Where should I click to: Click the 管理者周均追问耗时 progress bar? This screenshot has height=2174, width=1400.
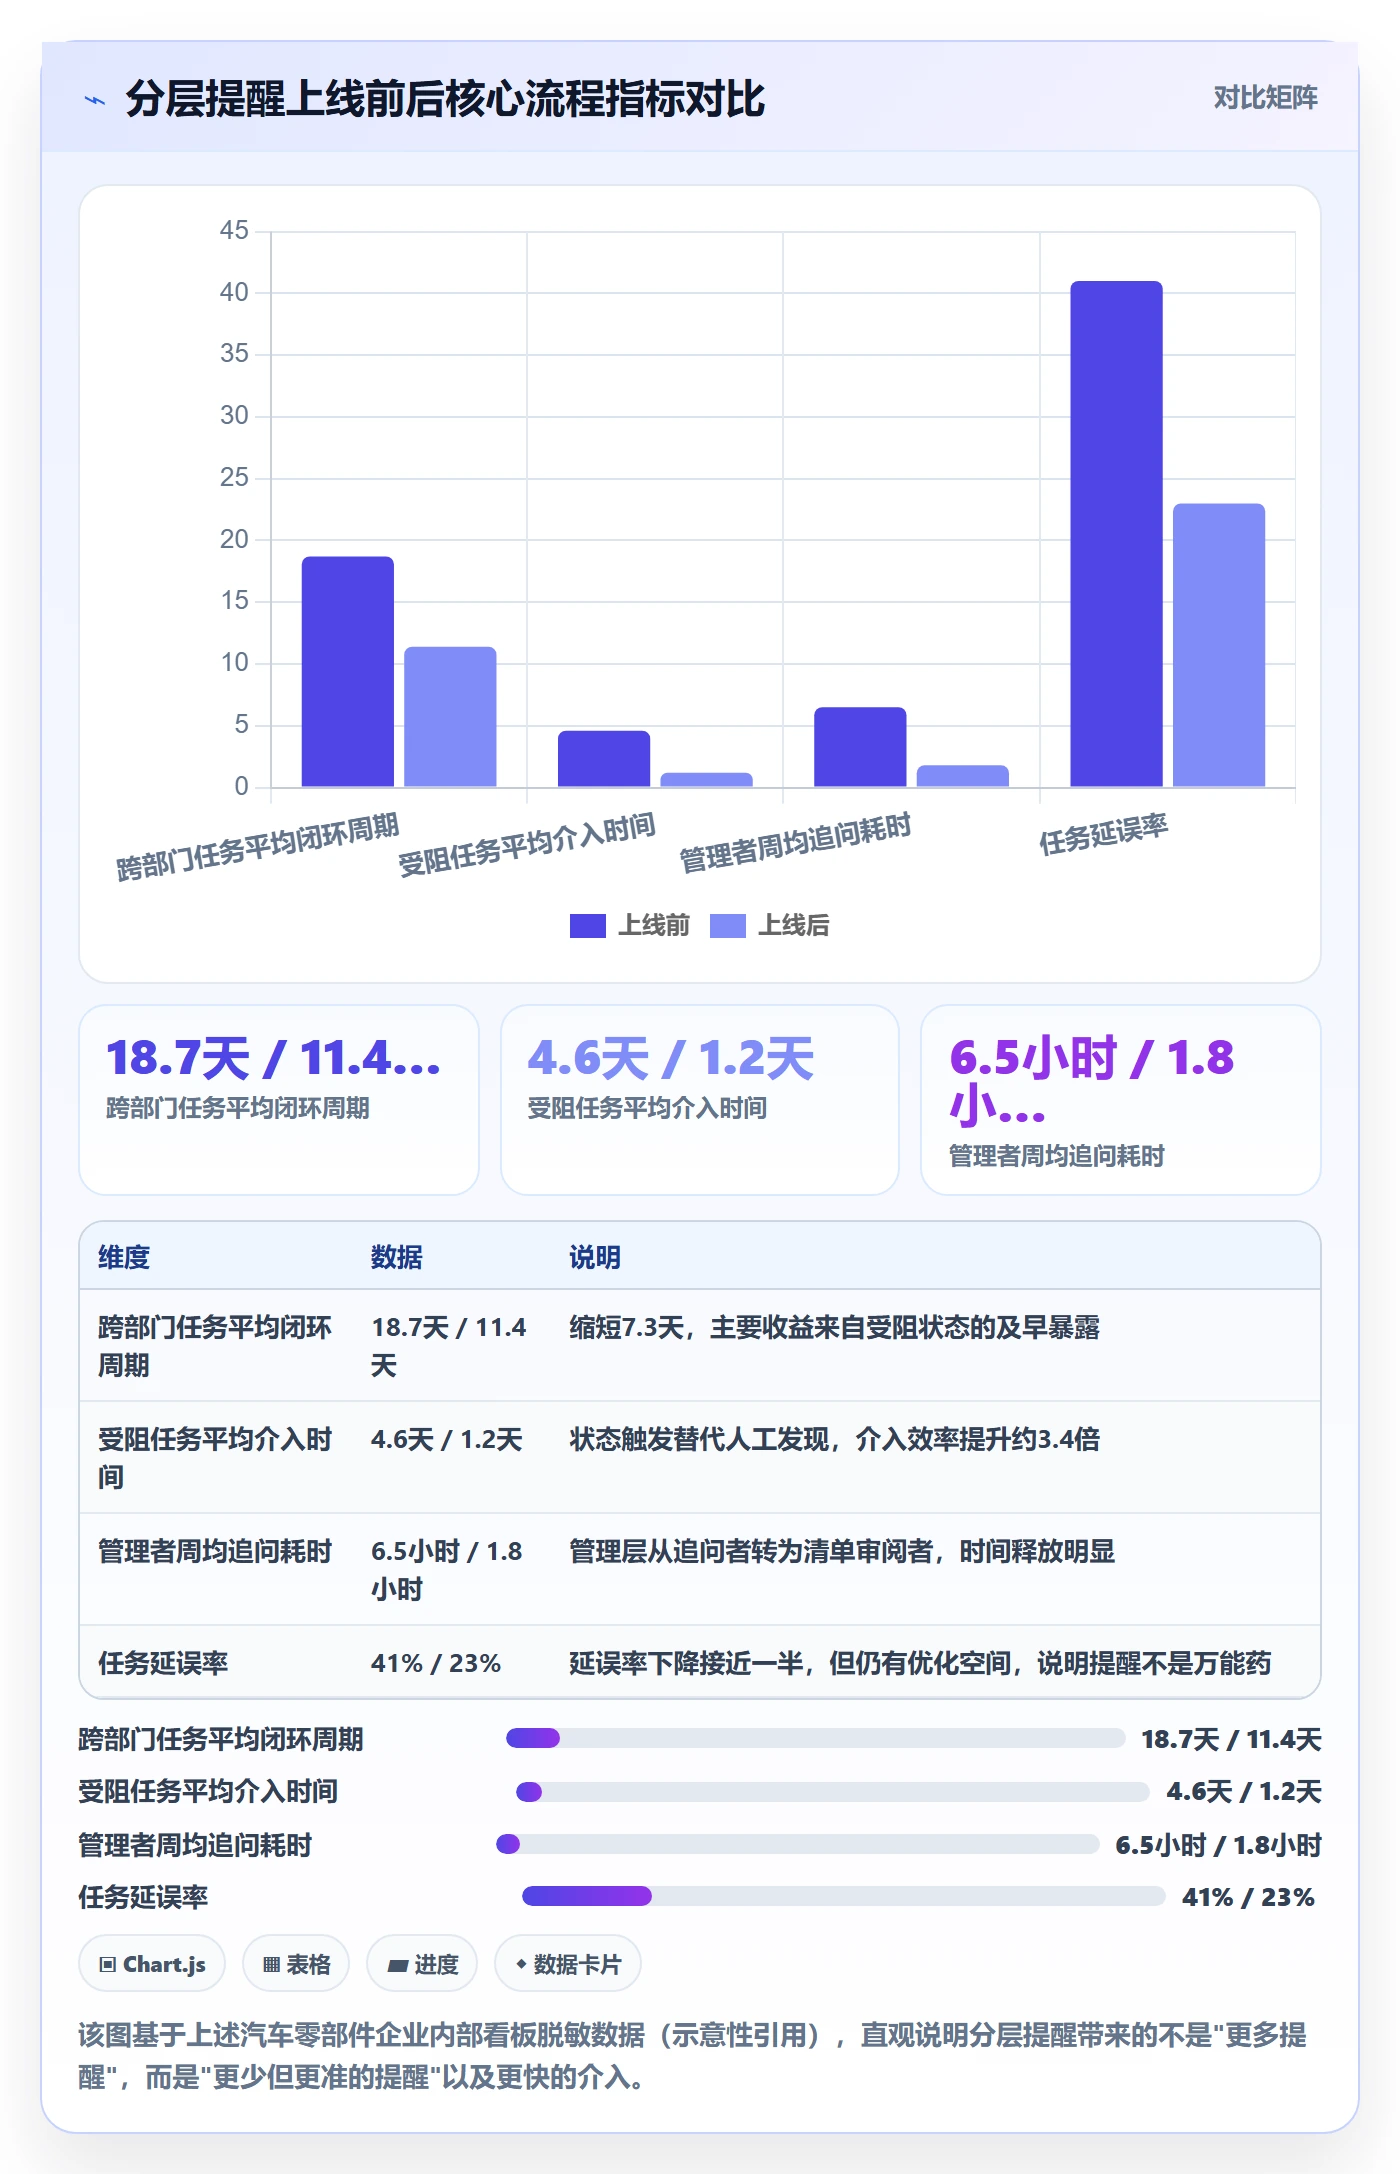(798, 1844)
